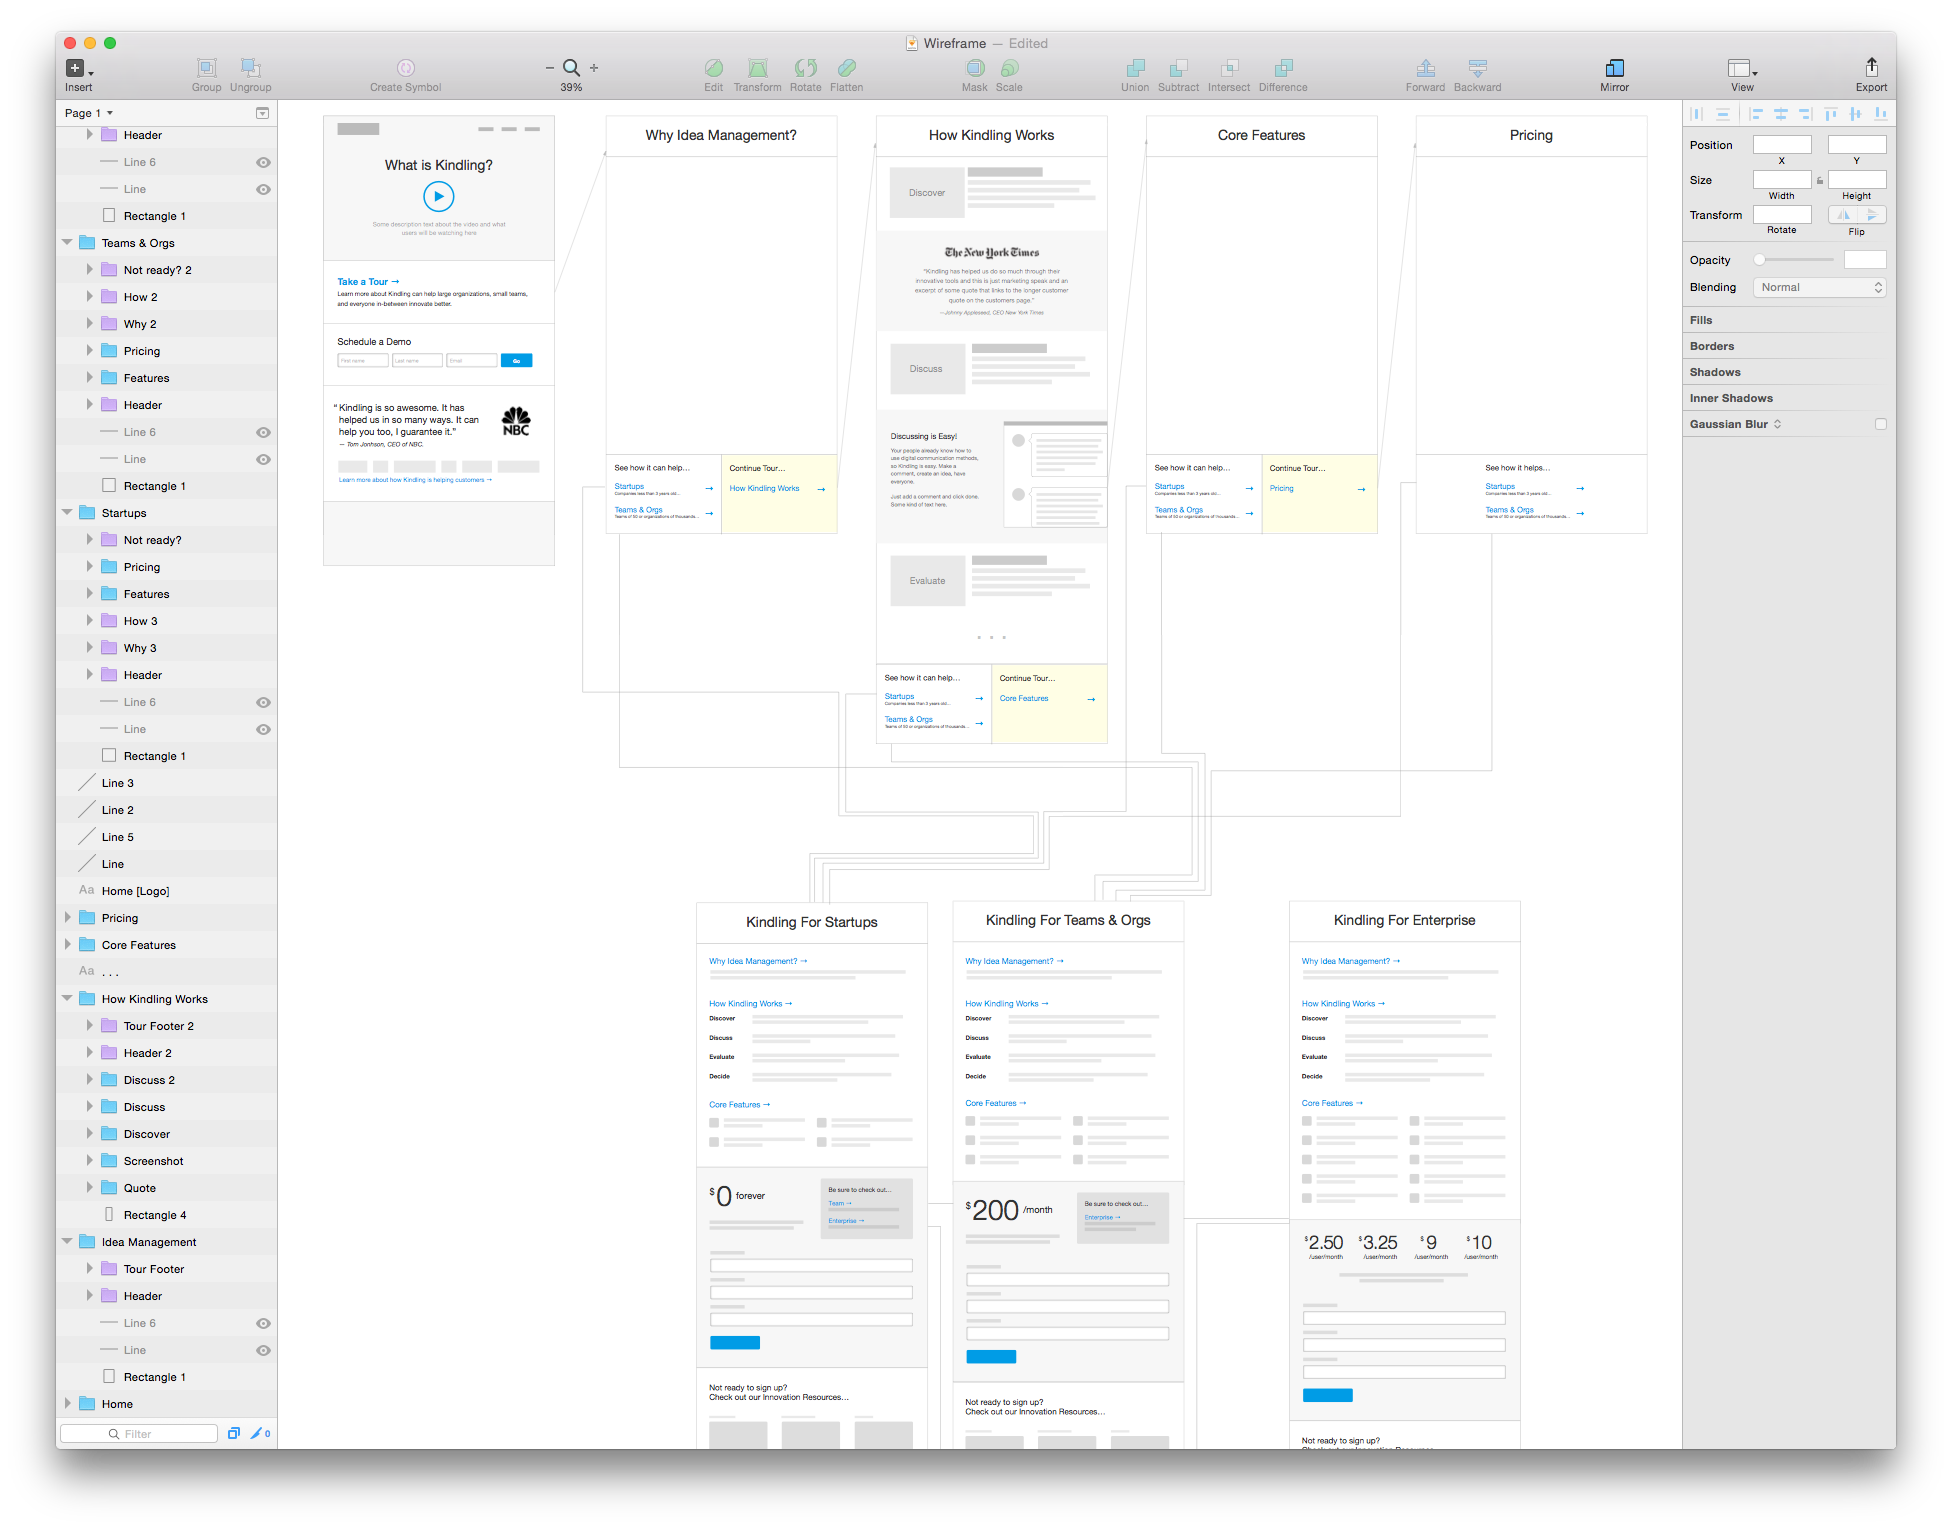
Task: Move layer Backward
Action: (1477, 67)
